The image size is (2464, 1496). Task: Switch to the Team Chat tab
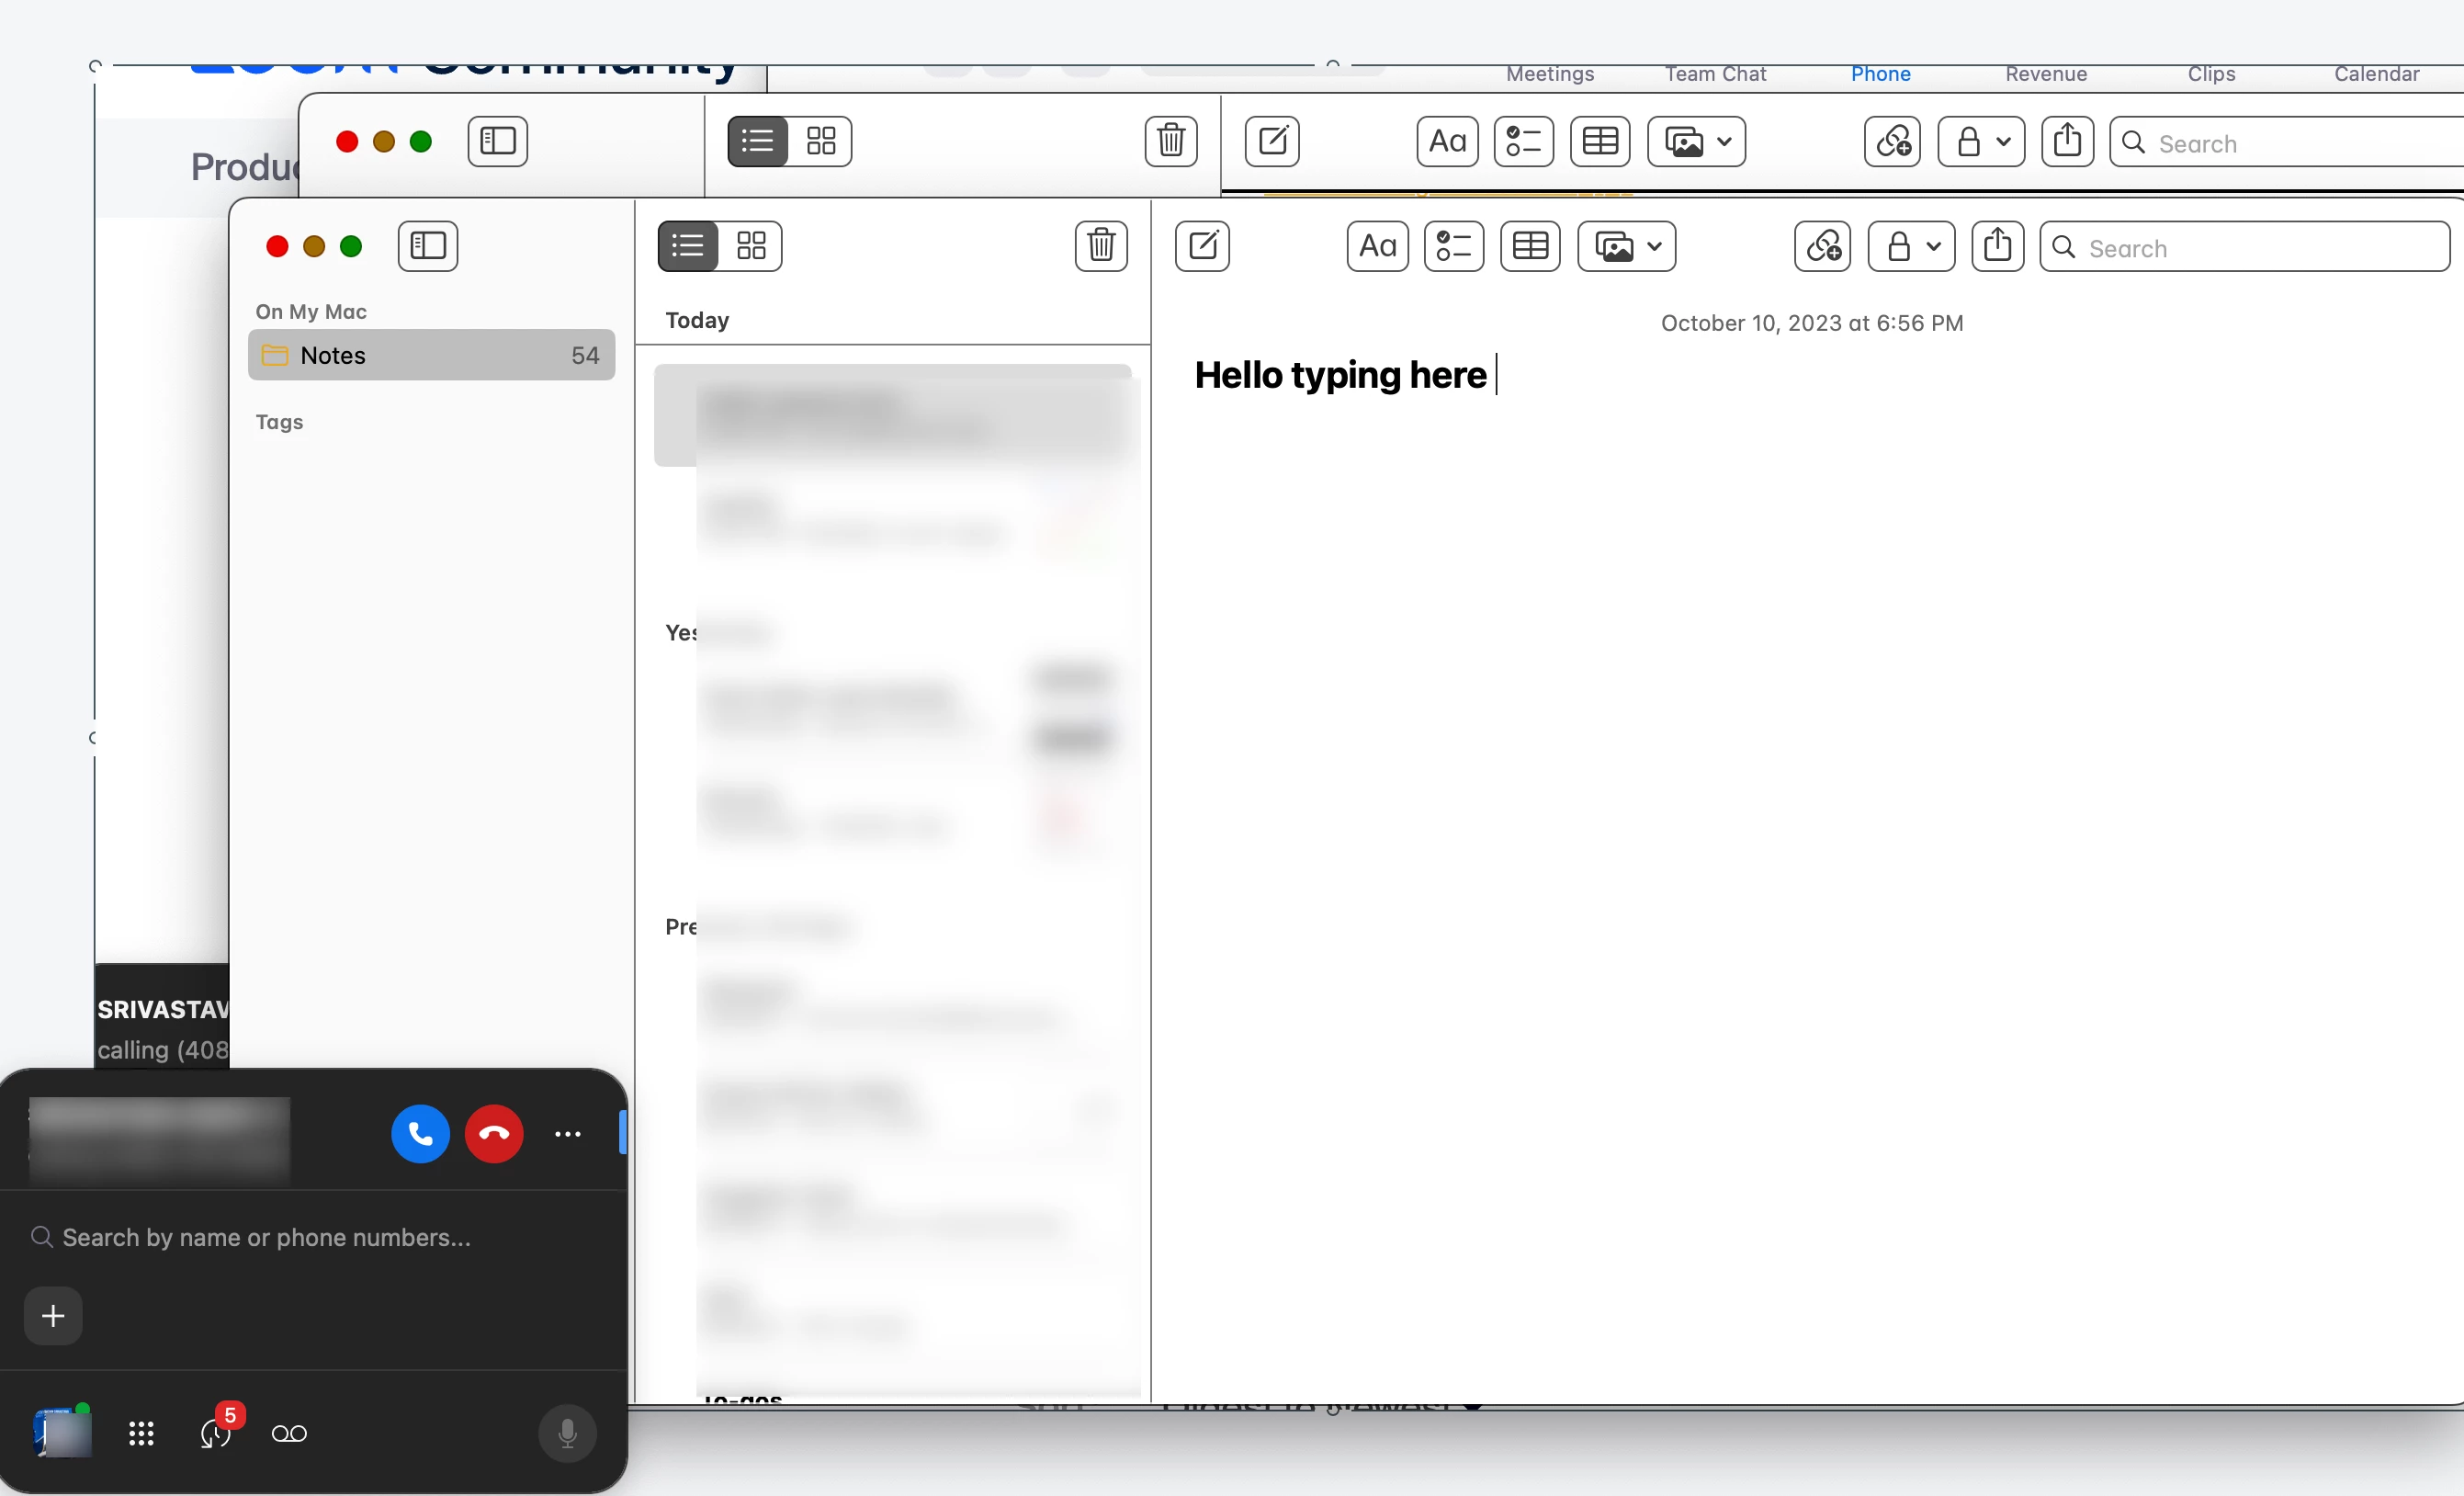coord(1715,74)
